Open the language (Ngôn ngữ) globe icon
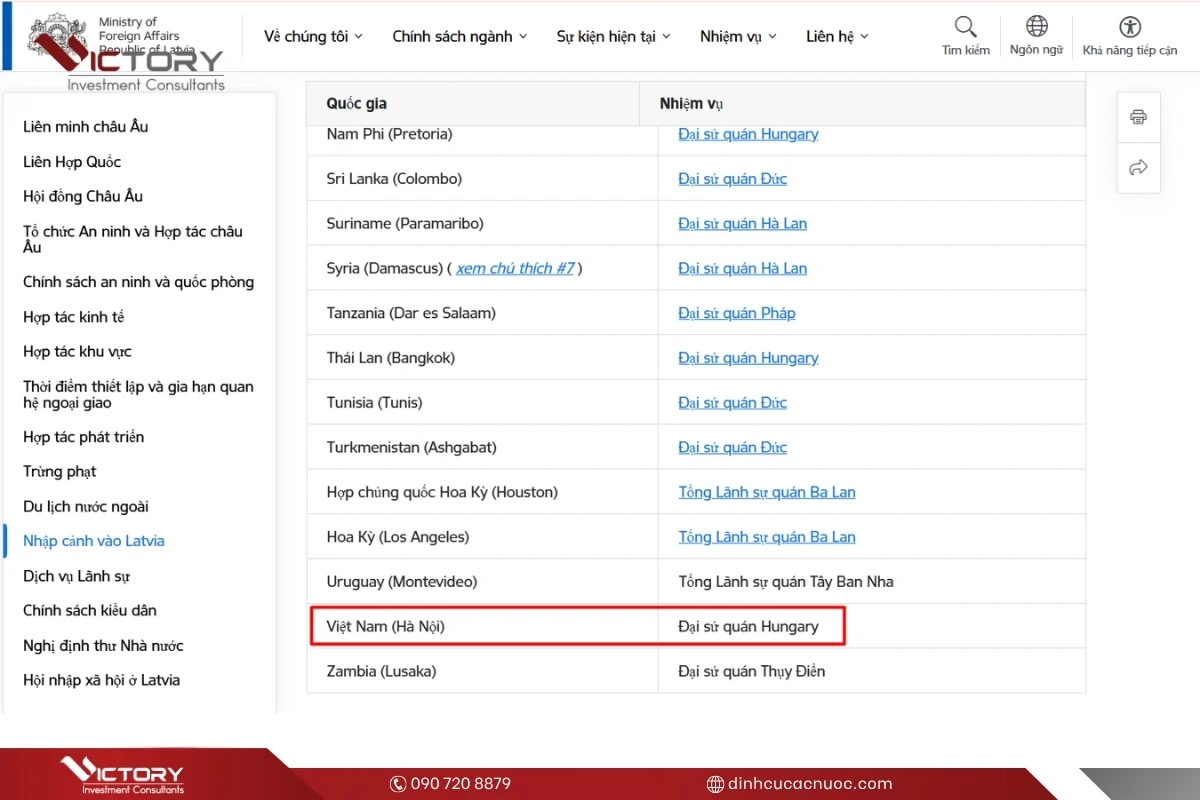1200x800 pixels. pyautogui.click(x=1037, y=26)
